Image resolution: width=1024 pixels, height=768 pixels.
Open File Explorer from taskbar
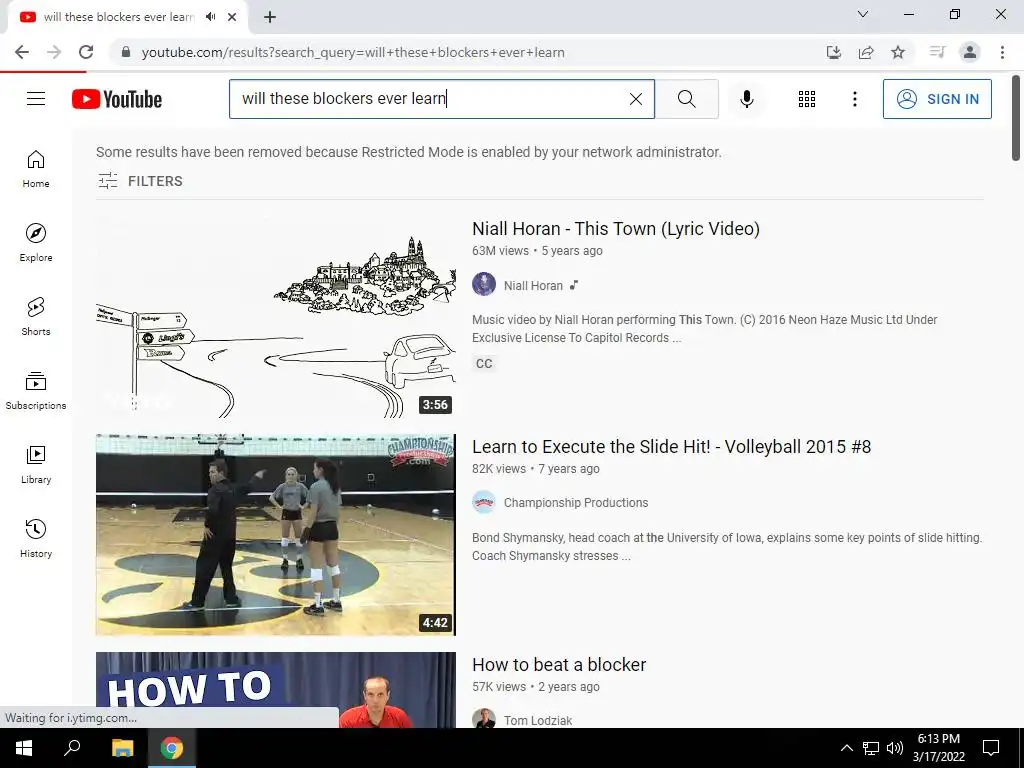click(x=122, y=748)
